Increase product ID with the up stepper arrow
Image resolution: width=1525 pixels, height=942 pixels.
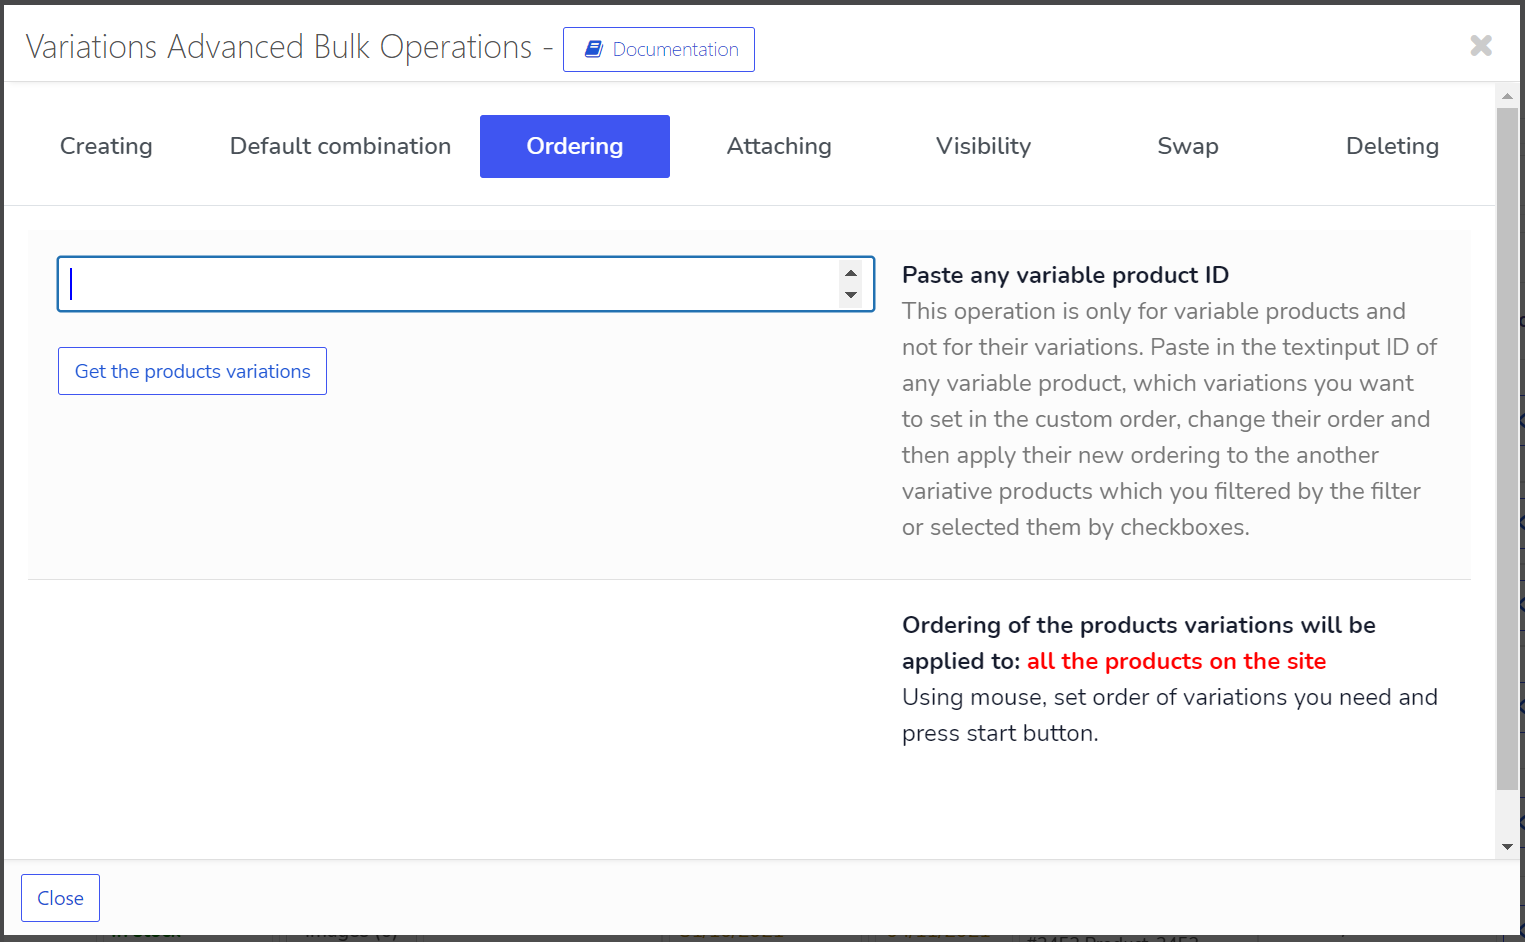(x=851, y=273)
